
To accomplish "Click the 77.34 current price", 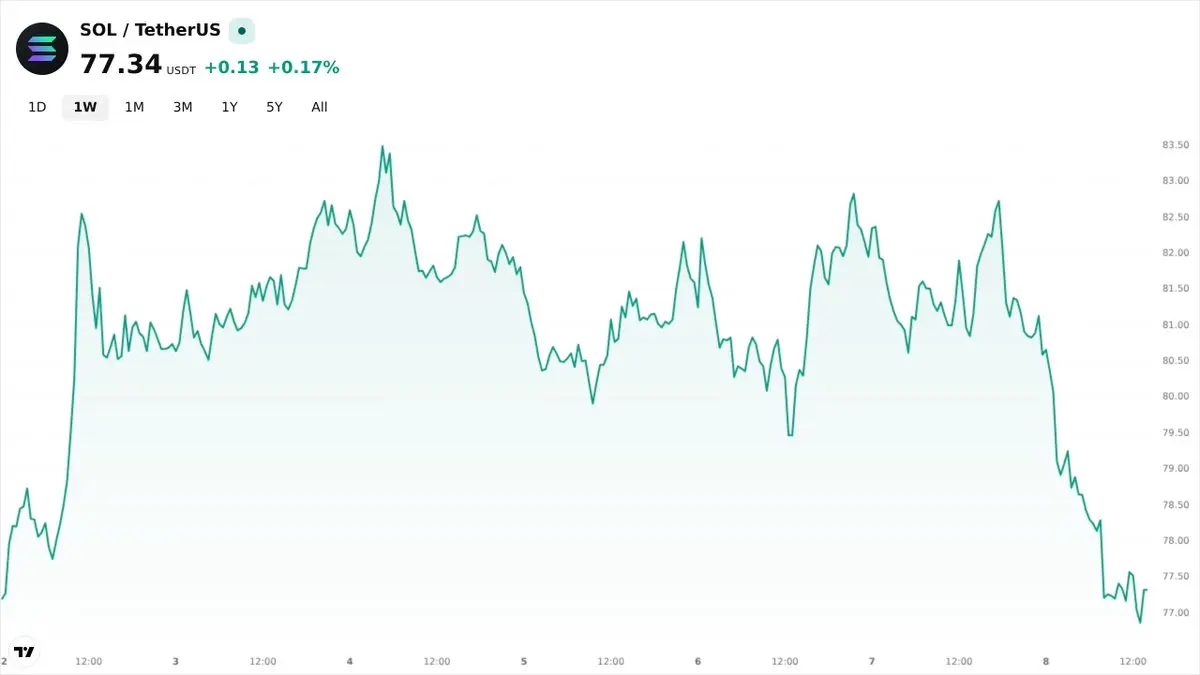I will pyautogui.click(x=121, y=65).
